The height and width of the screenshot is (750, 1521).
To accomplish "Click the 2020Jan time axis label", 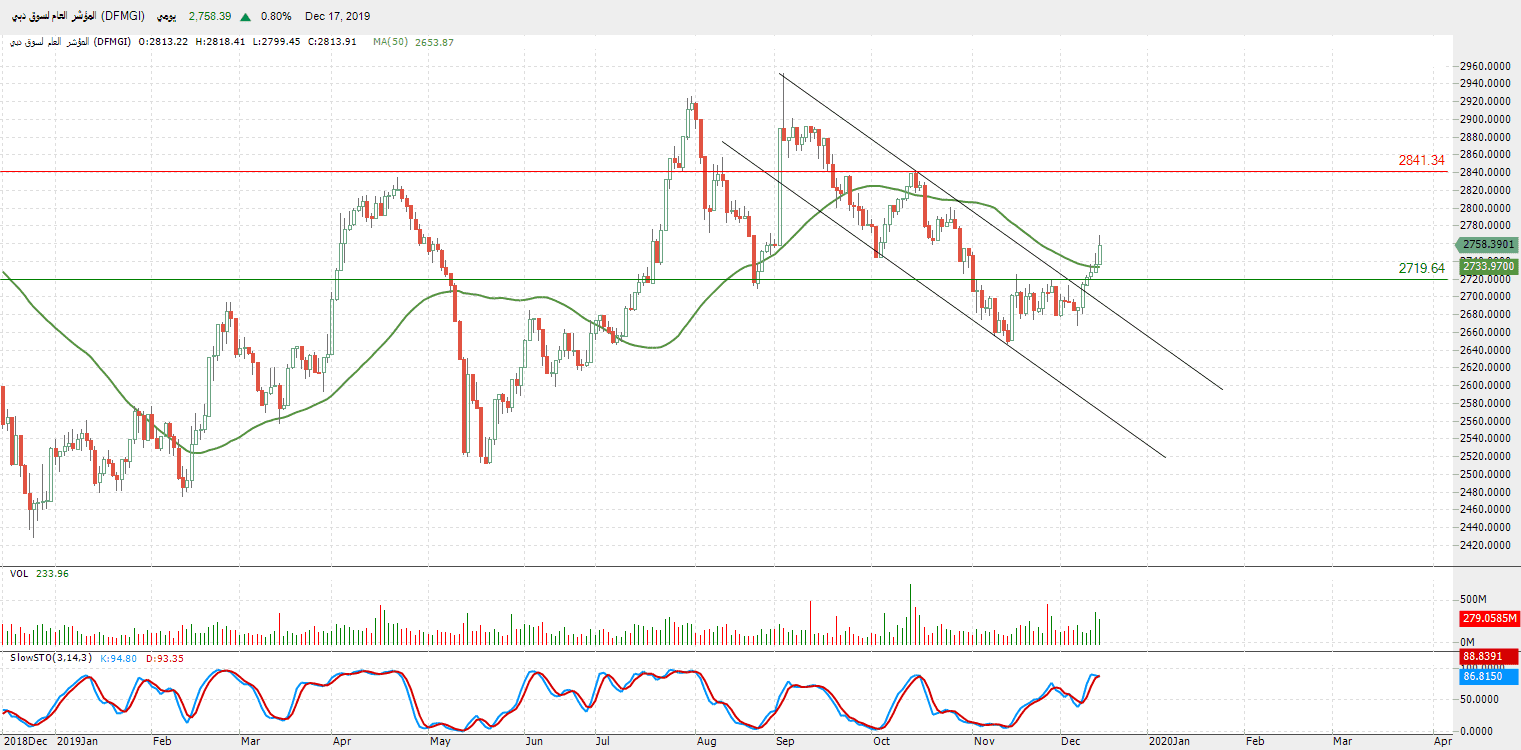I will (x=1167, y=742).
